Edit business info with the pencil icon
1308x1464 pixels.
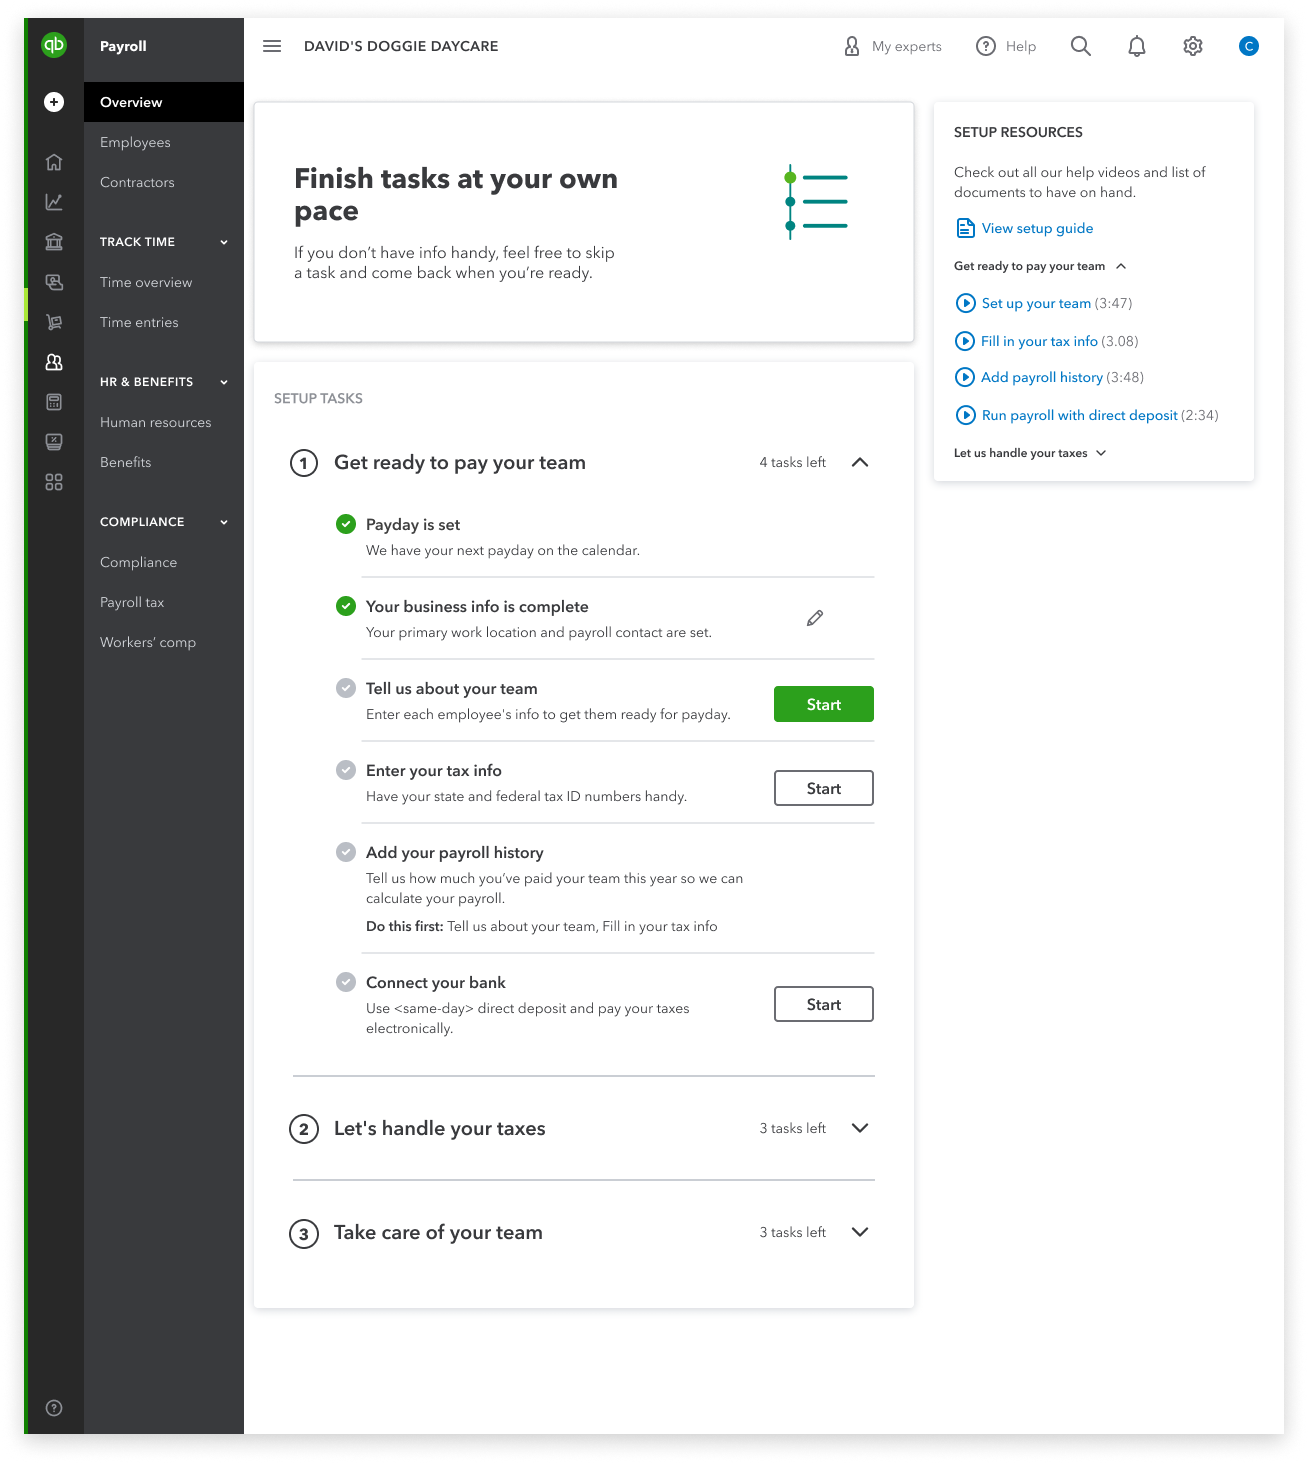[815, 618]
